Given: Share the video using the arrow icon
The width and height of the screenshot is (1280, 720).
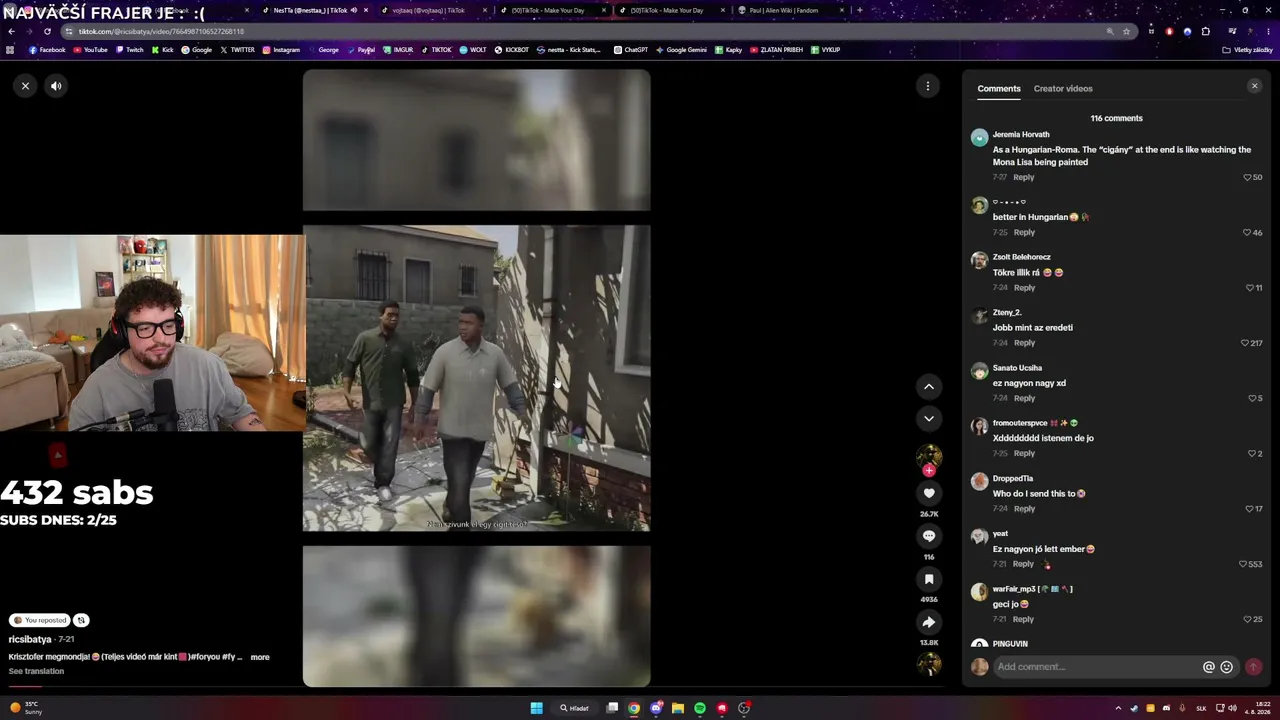Looking at the screenshot, I should click(x=929, y=622).
